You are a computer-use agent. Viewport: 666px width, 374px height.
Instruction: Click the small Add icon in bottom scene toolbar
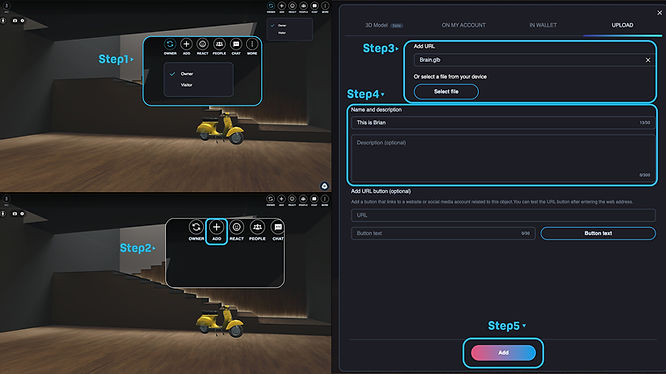click(281, 200)
